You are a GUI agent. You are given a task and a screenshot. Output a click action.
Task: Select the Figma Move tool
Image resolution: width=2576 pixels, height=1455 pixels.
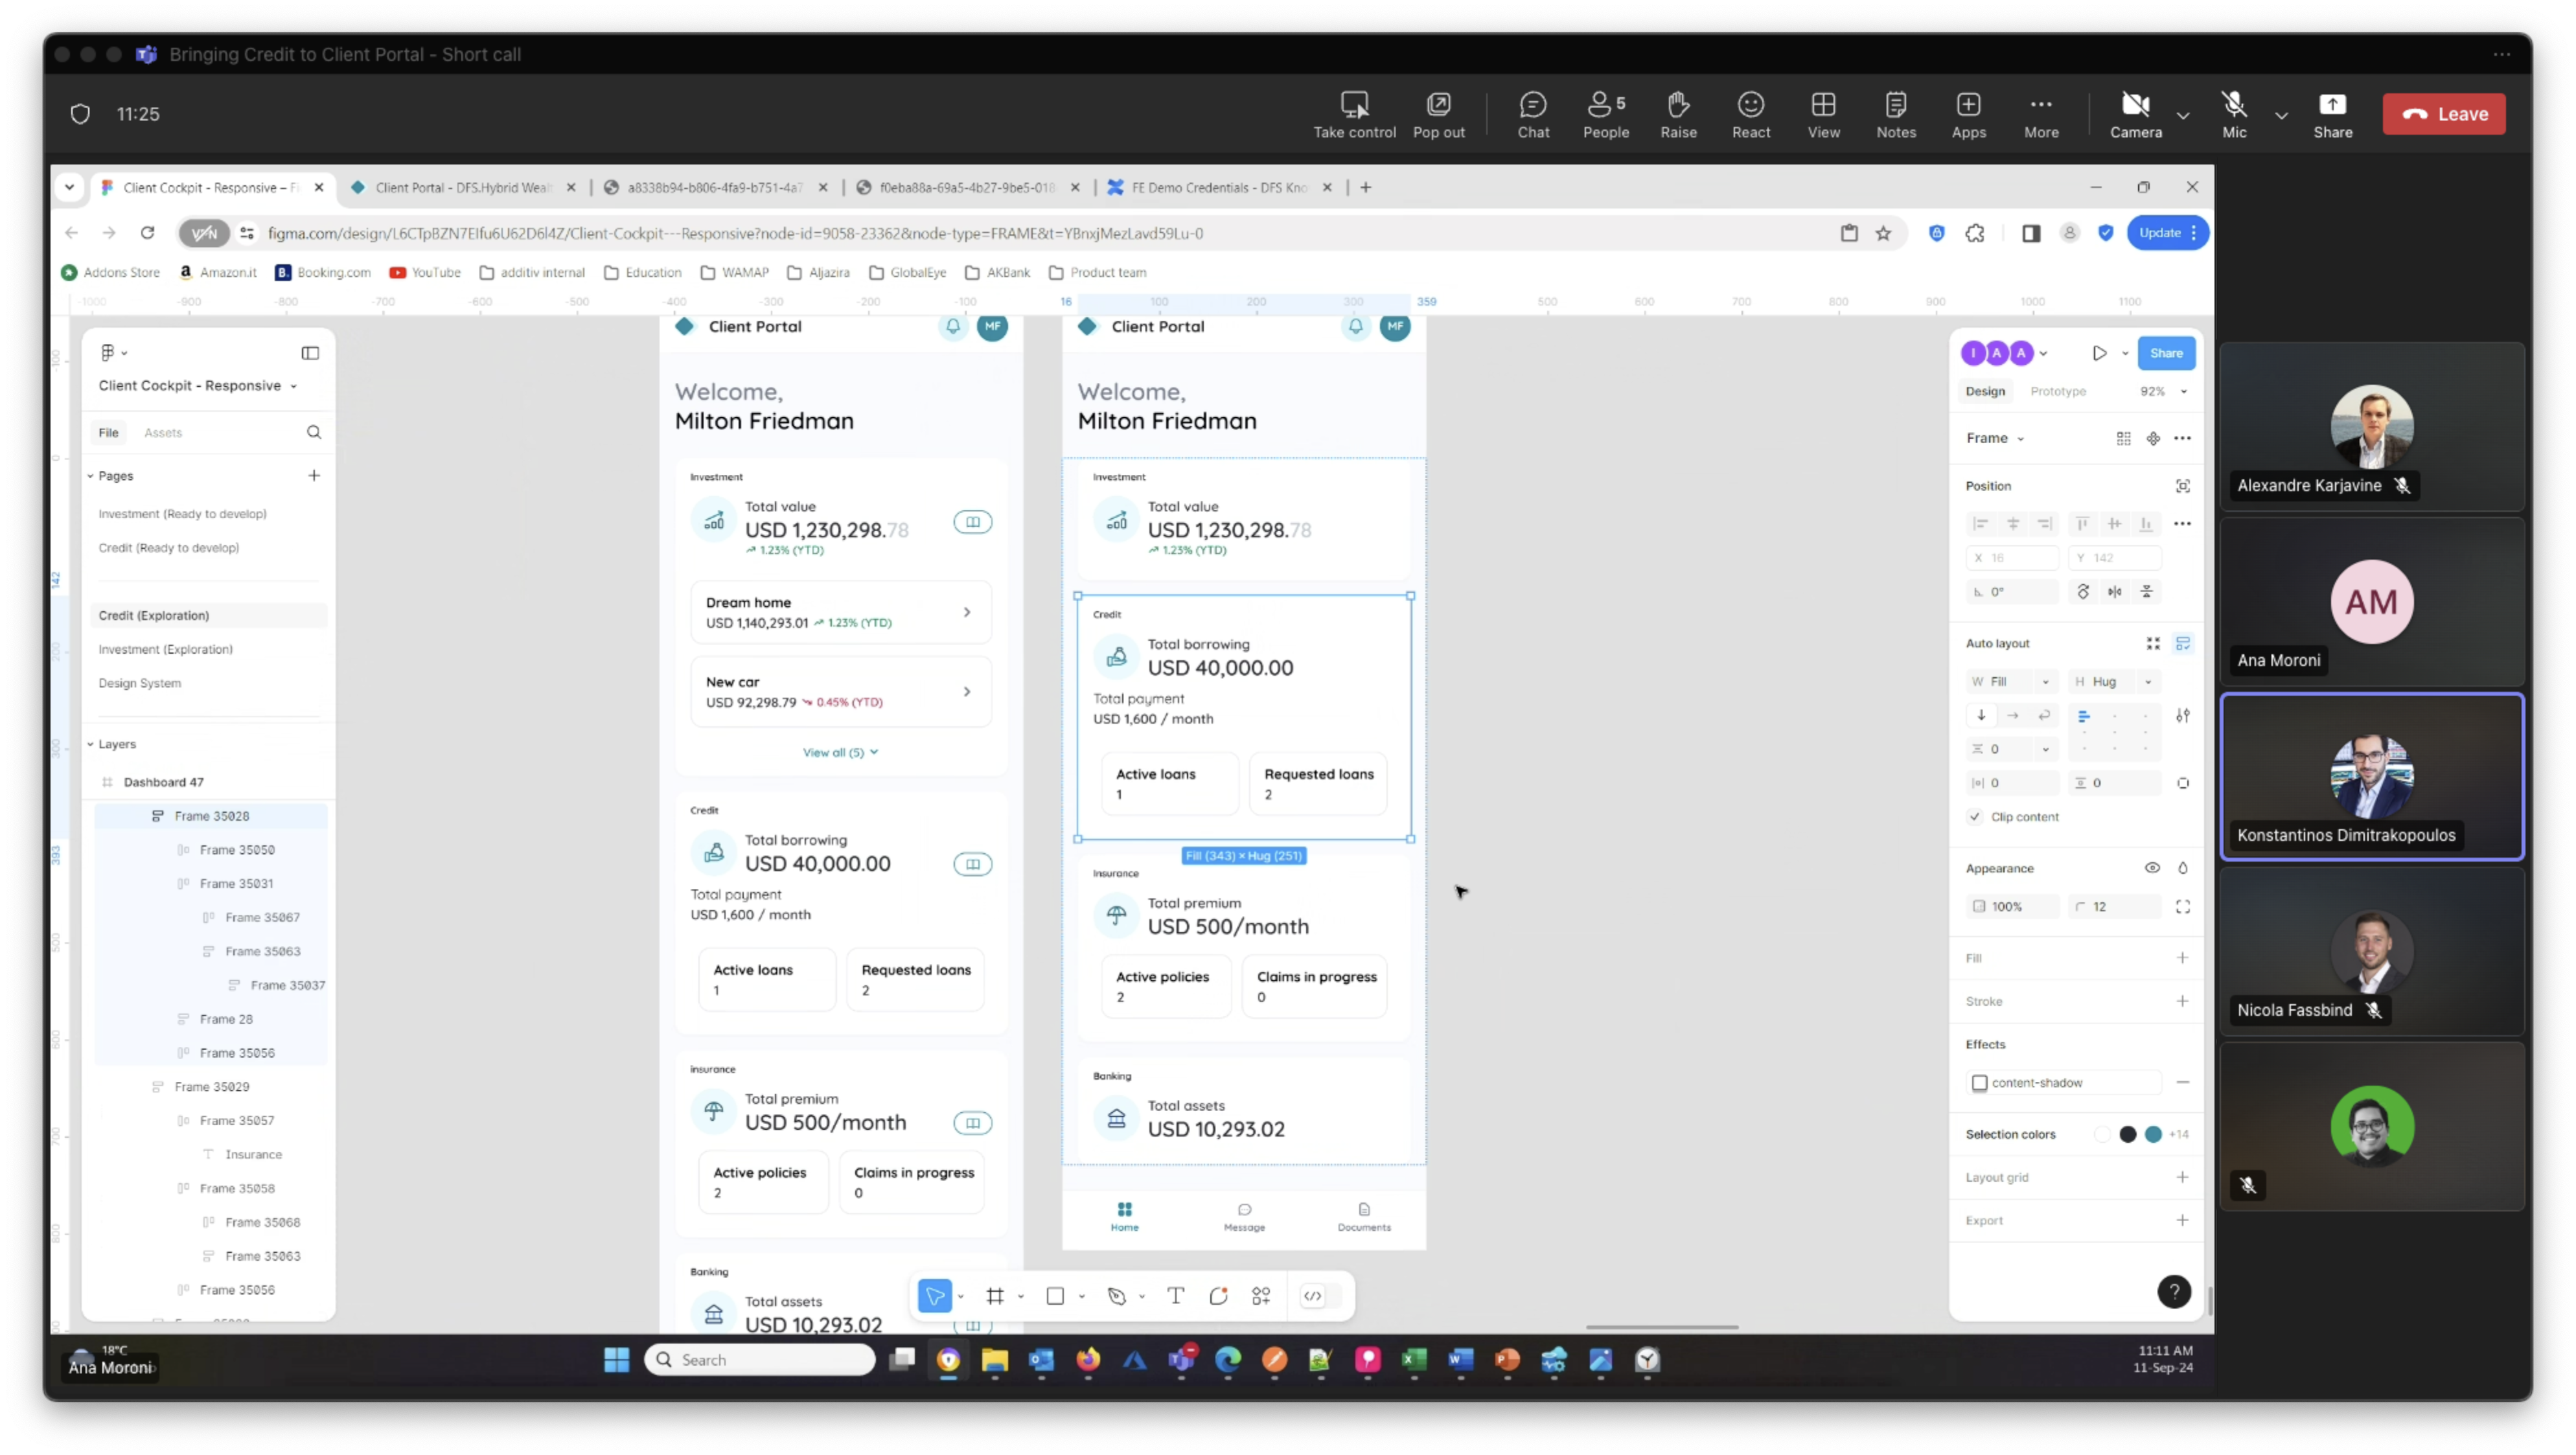pyautogui.click(x=935, y=1296)
